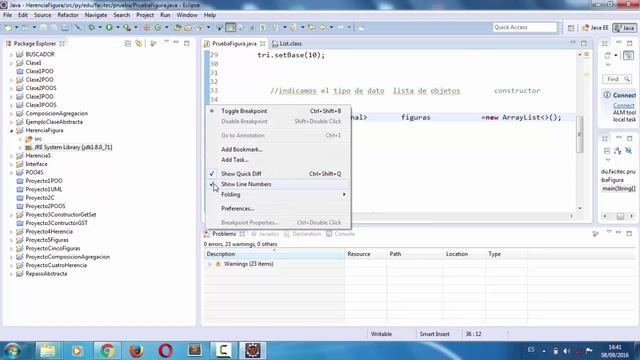640x360 pixels.
Task: Open the Source menu
Action: (x=42, y=15)
